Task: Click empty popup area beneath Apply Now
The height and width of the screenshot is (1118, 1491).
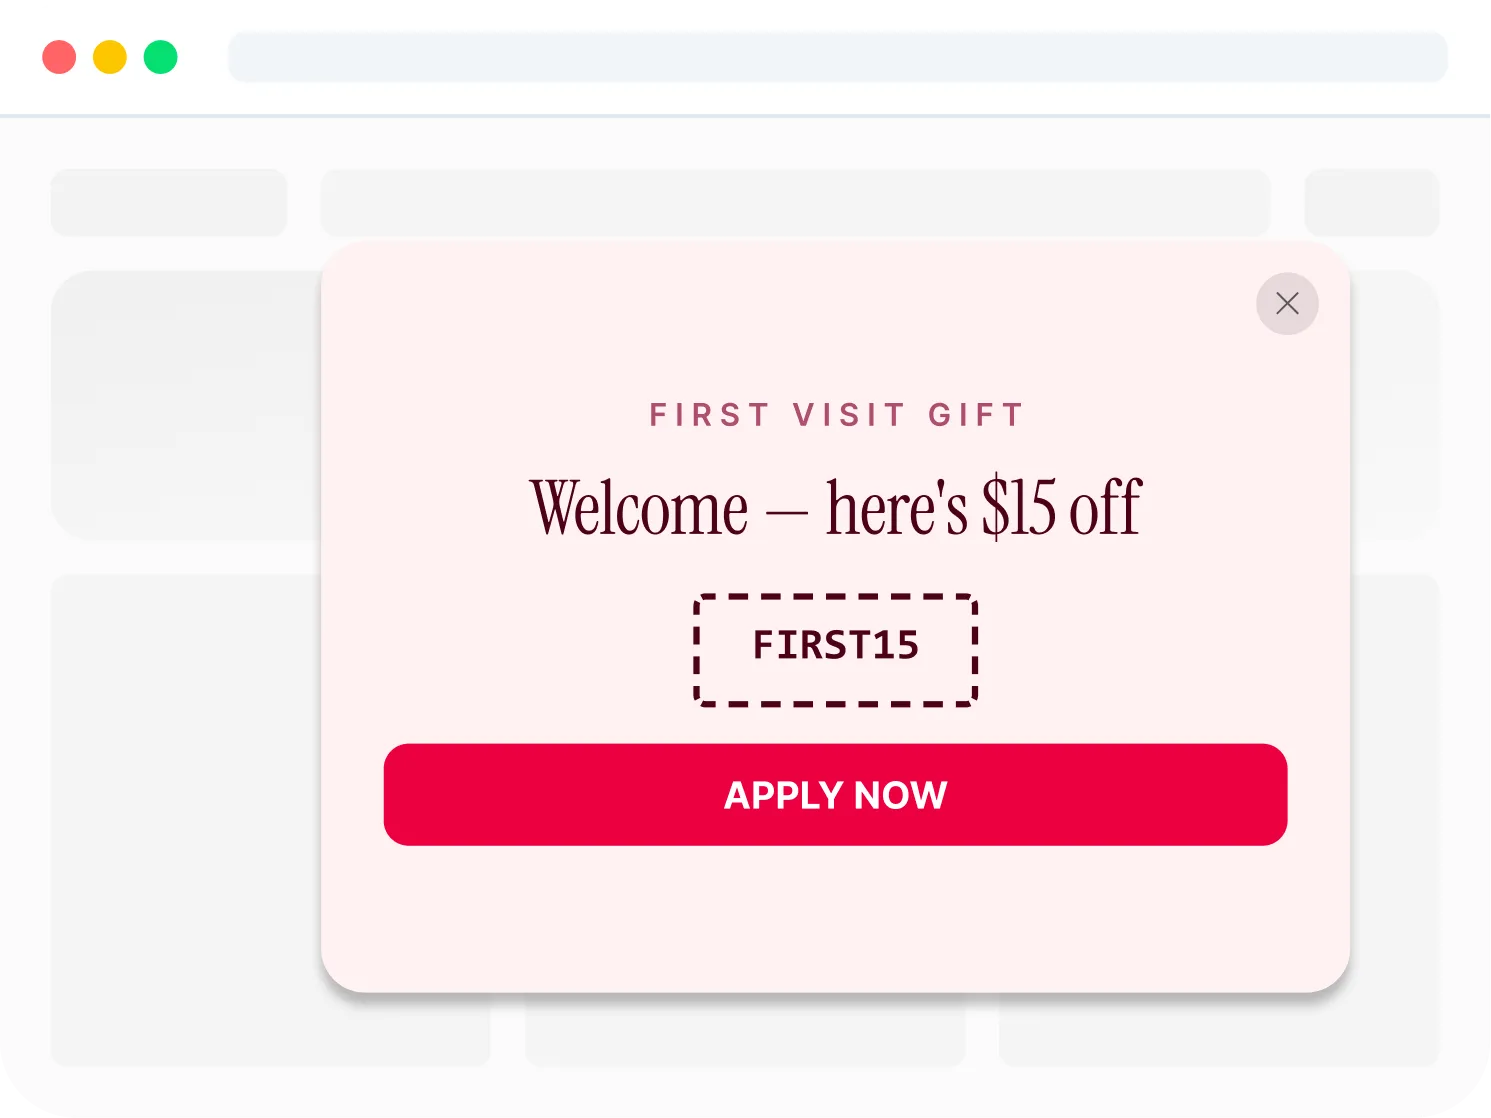Action: [x=835, y=918]
